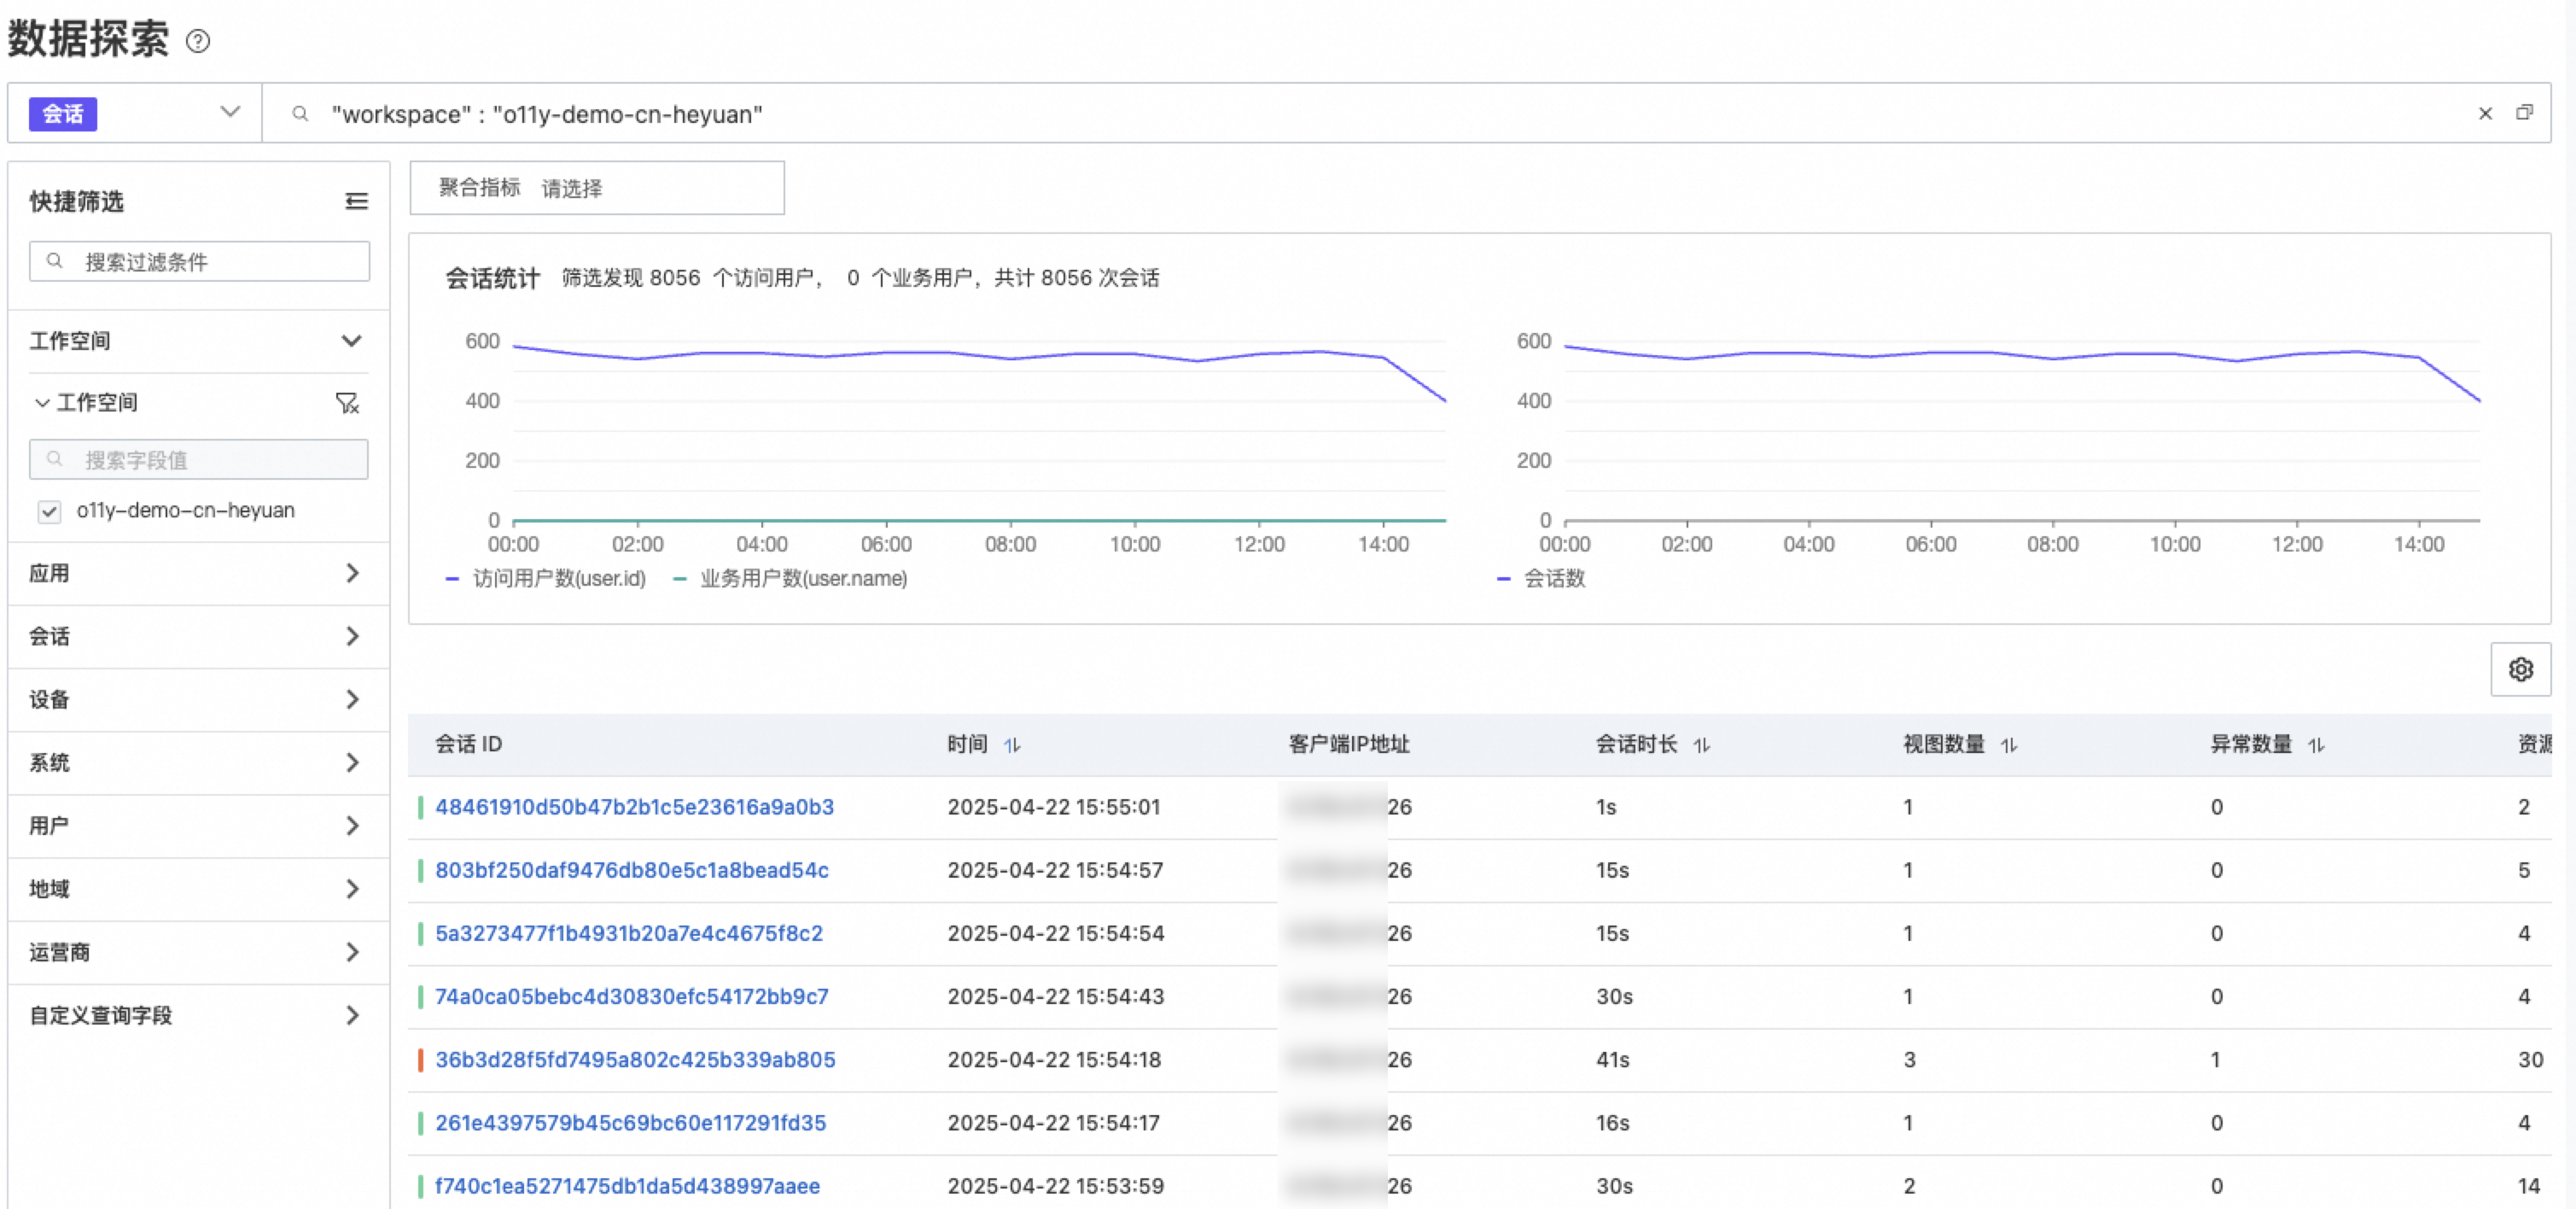This screenshot has height=1209, width=2576.
Task: Click timestamp 2025-04-22 15:55:01
Action: click(x=1054, y=807)
